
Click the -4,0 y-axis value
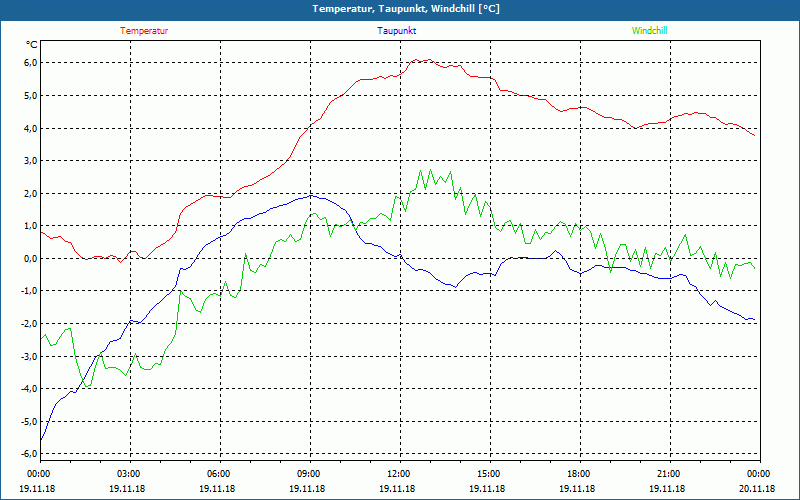[x=30, y=389]
